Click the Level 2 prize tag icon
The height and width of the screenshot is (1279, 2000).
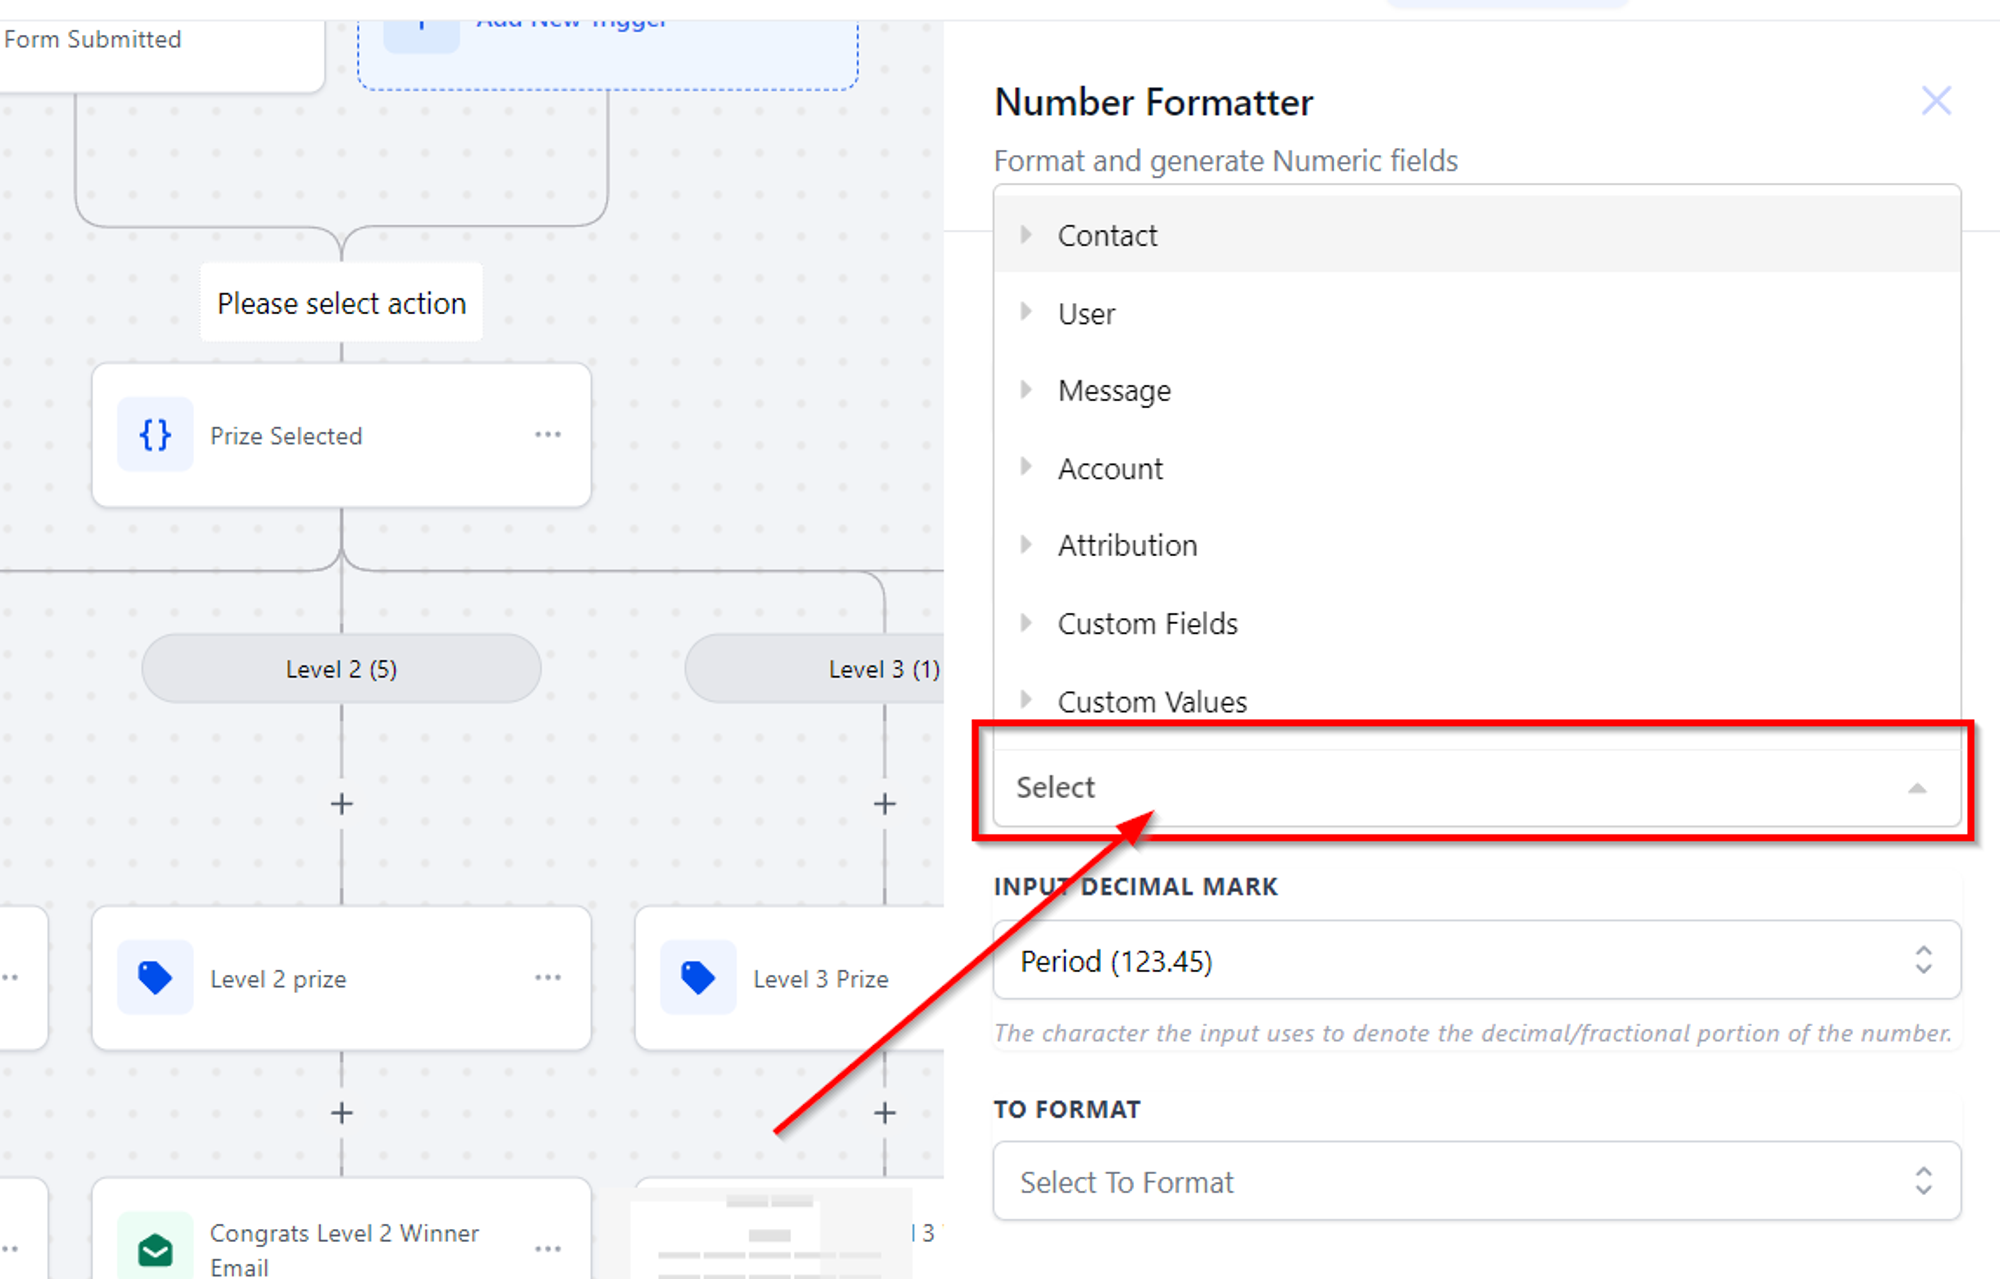155,978
